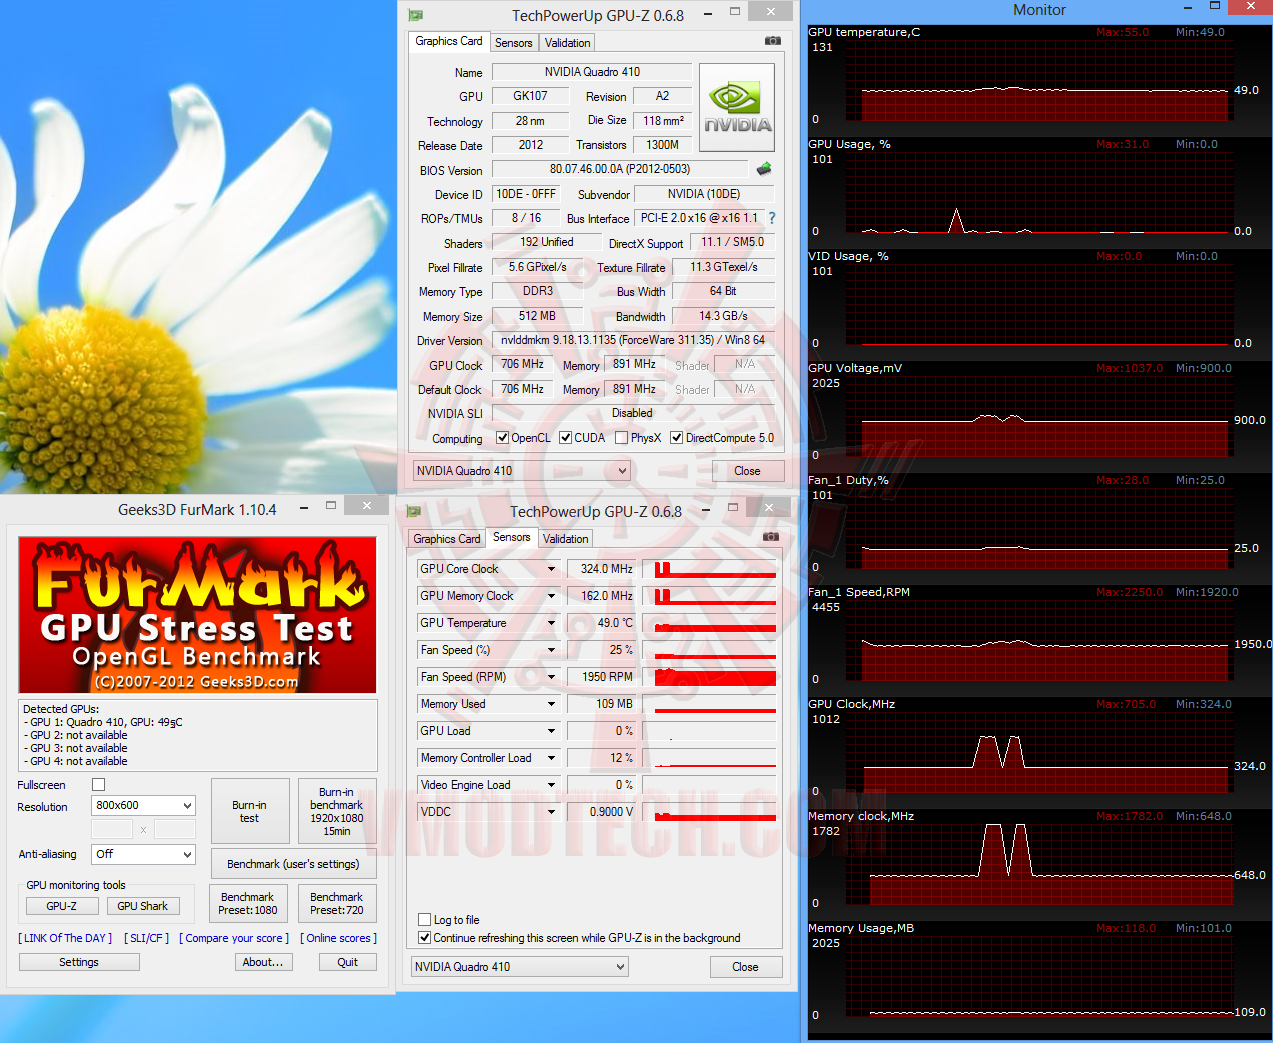
Task: Launch GPU-Z from FurMark monitoring tools
Action: [62, 906]
